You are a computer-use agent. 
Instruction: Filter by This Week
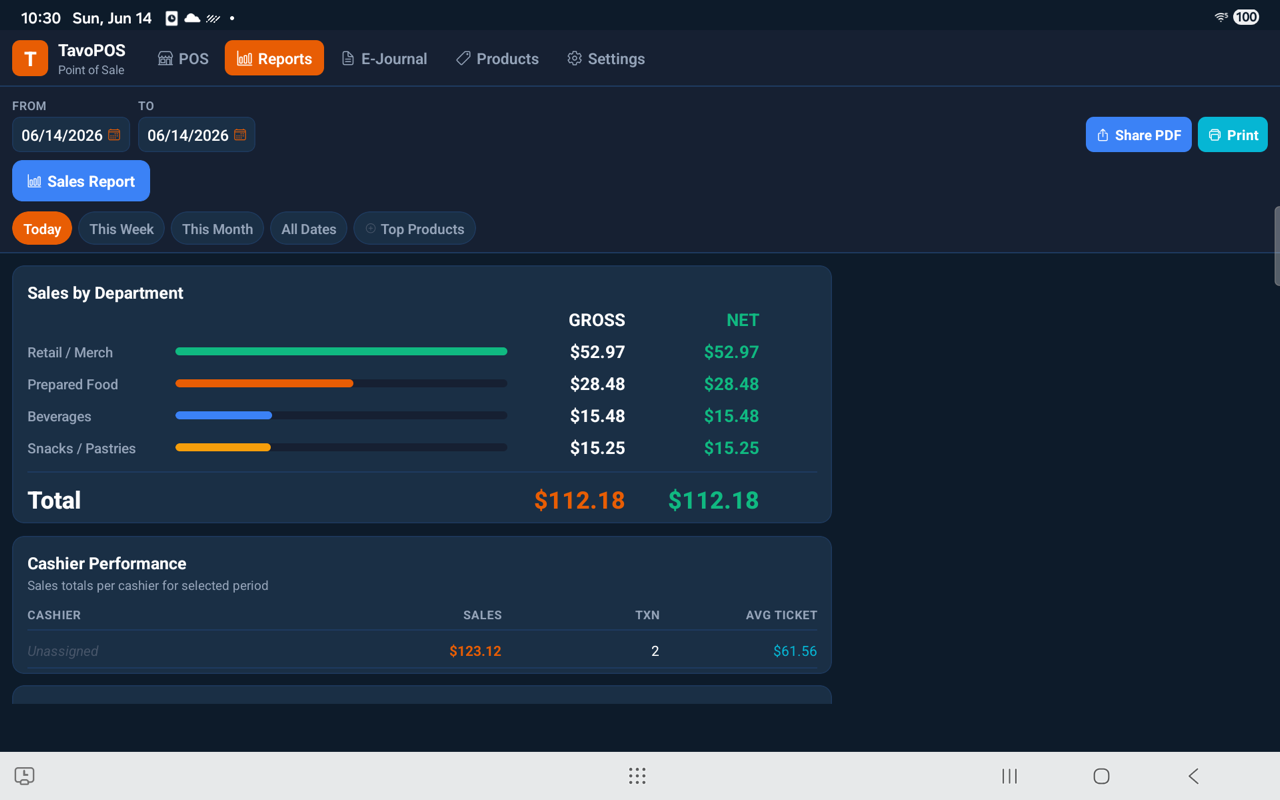click(x=121, y=229)
